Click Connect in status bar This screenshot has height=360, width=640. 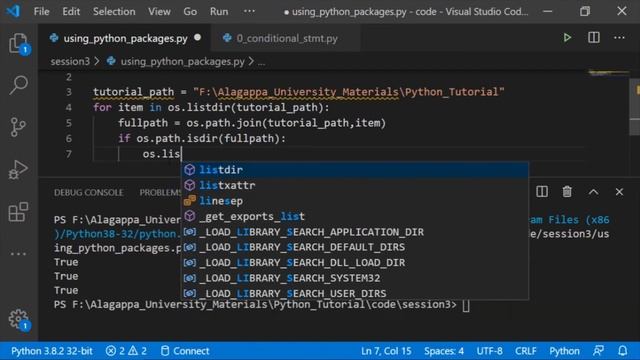pyautogui.click(x=185, y=351)
